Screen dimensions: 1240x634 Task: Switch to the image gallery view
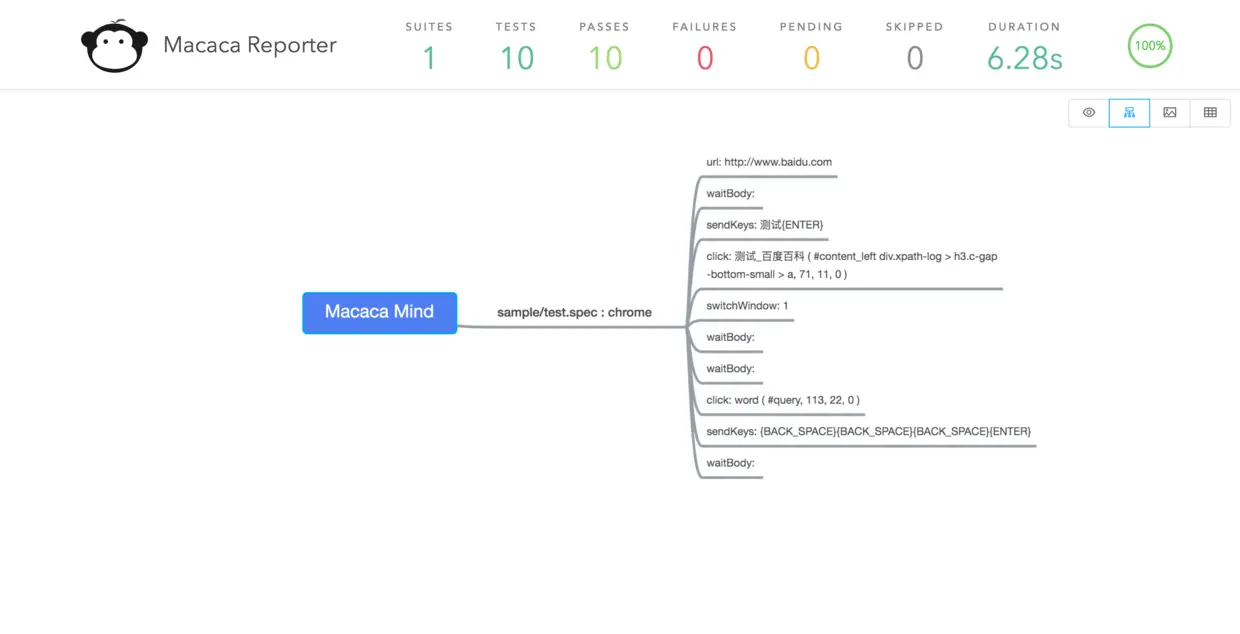pyautogui.click(x=1170, y=113)
